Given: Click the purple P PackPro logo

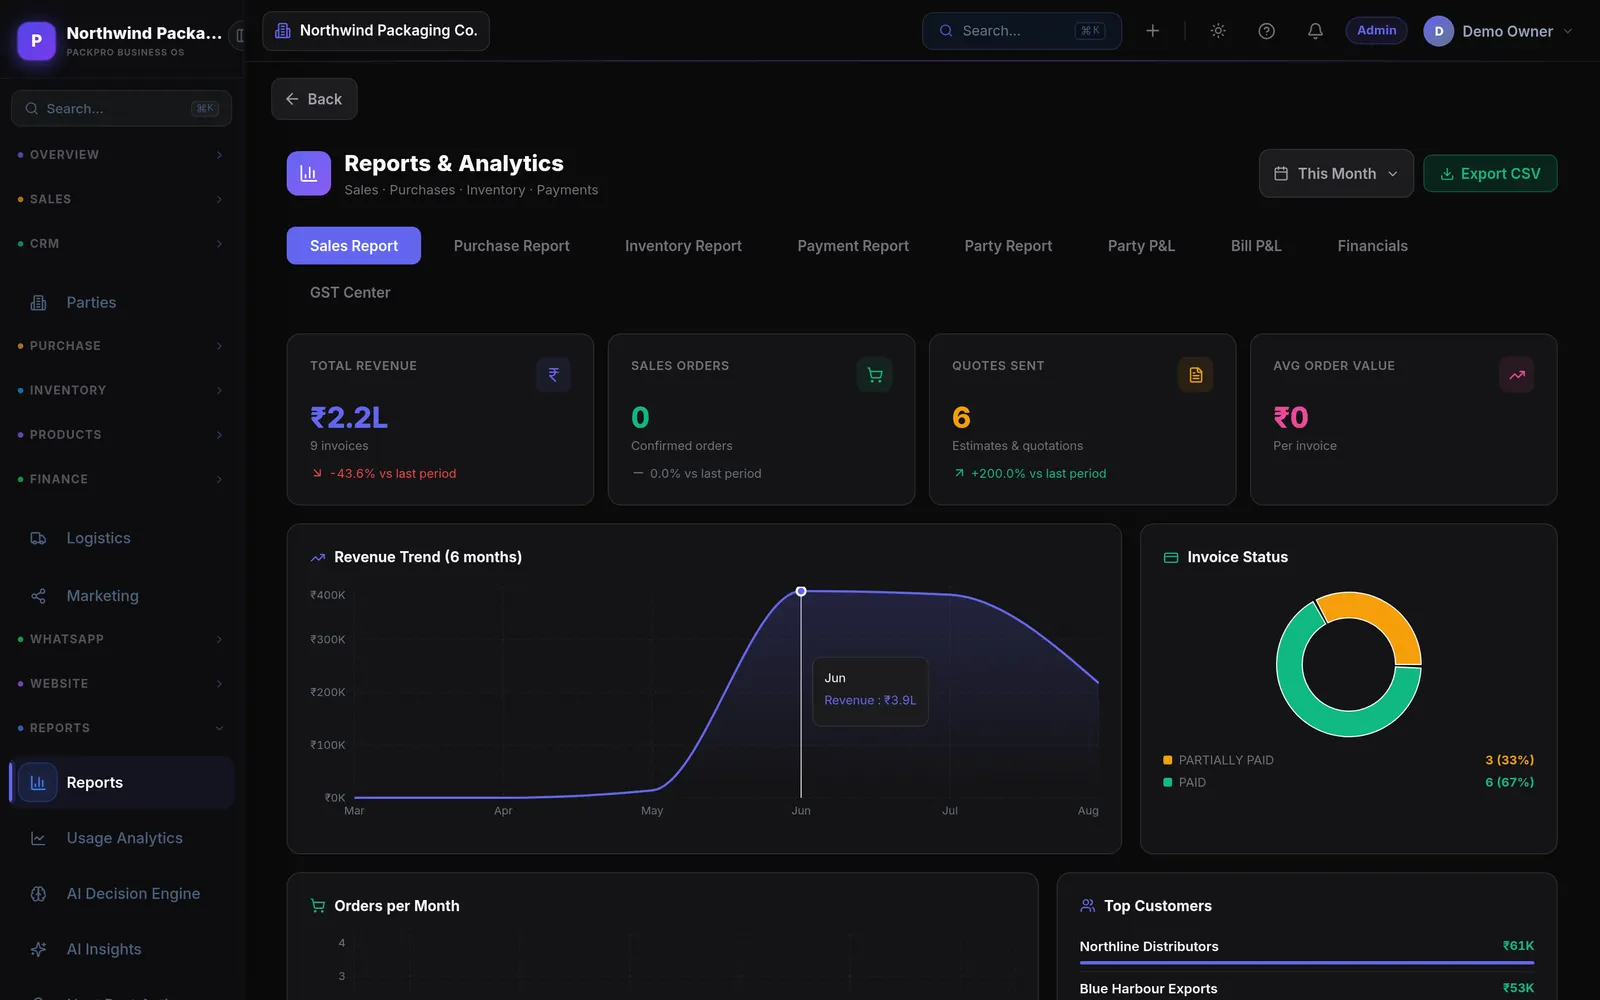Looking at the screenshot, I should (x=37, y=41).
